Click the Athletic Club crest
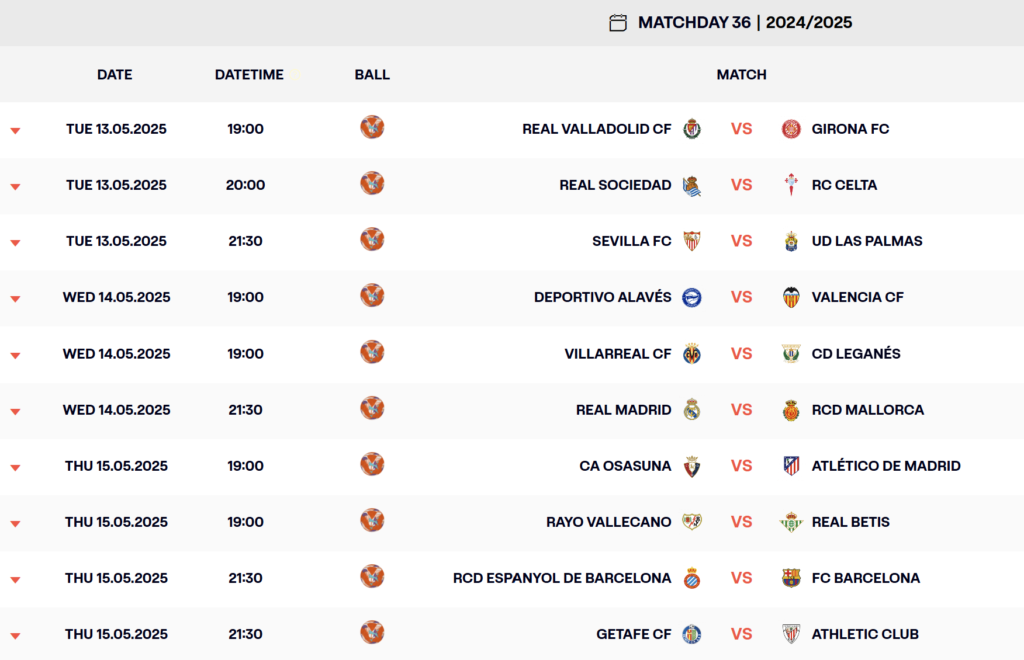This screenshot has width=1024, height=660. click(791, 634)
